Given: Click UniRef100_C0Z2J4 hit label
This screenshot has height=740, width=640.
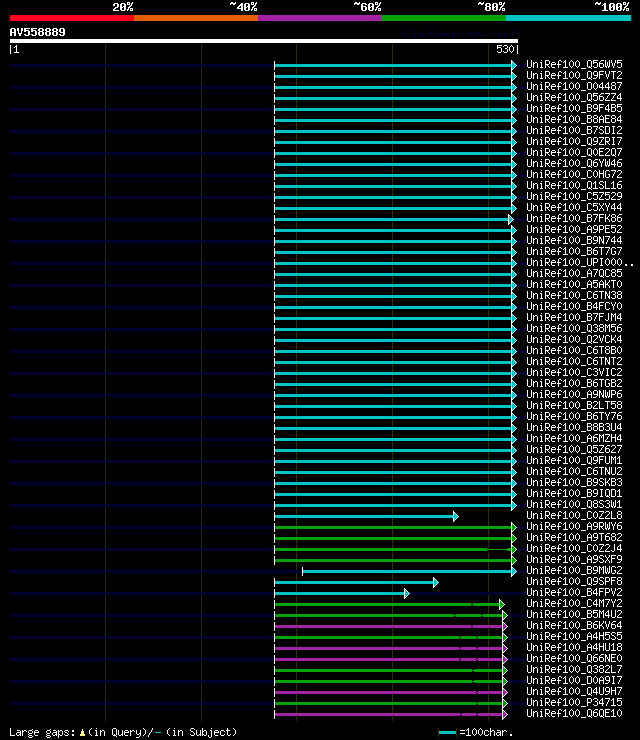Looking at the screenshot, I should 574,548.
